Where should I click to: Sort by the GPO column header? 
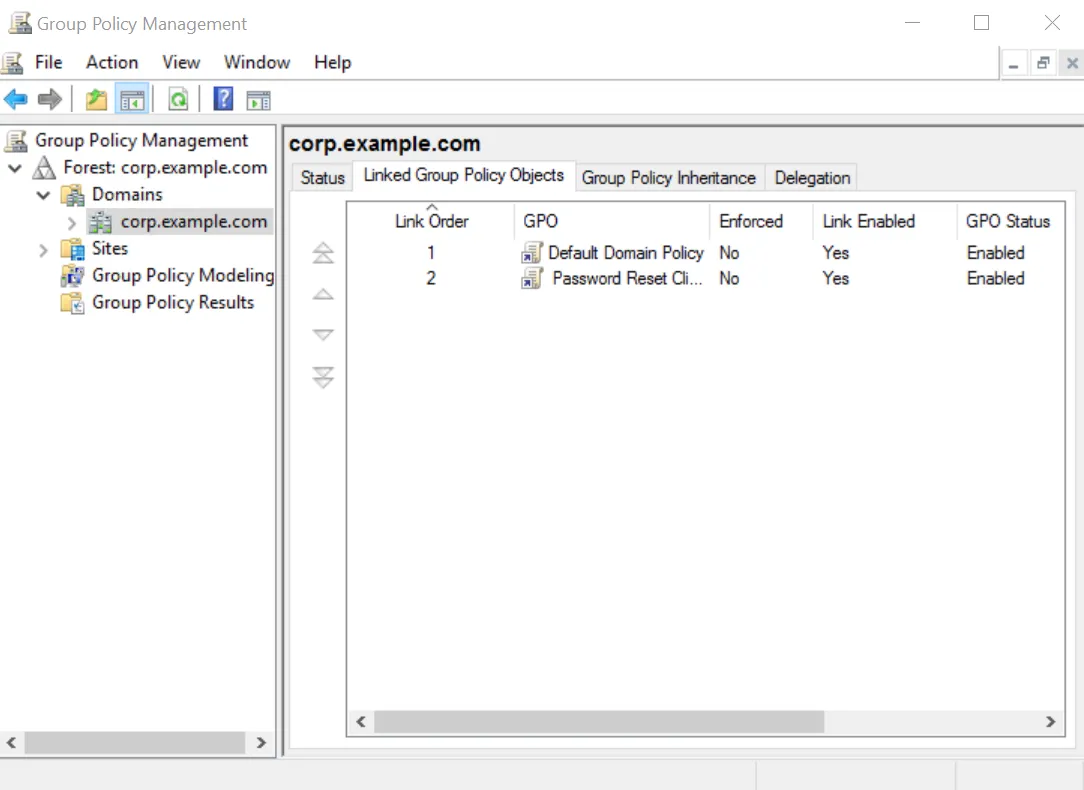click(x=613, y=221)
